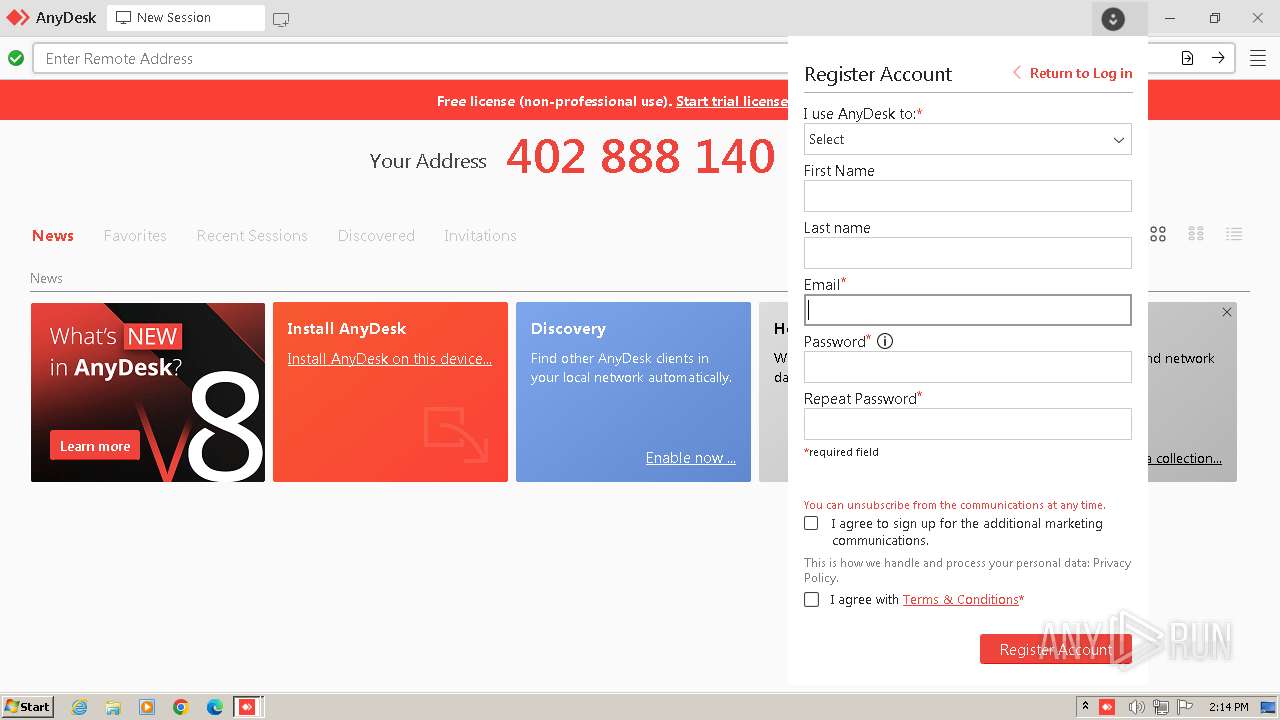Select the Recent Sessions tab
The image size is (1280, 720).
pos(252,236)
